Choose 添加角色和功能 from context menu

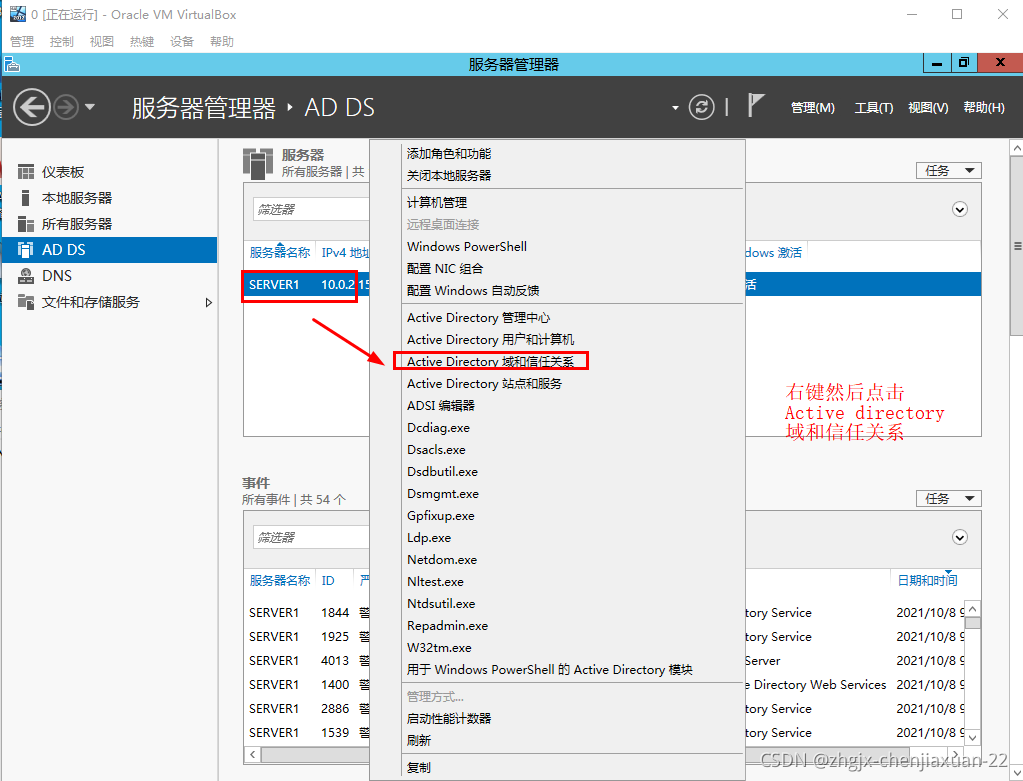tap(449, 154)
